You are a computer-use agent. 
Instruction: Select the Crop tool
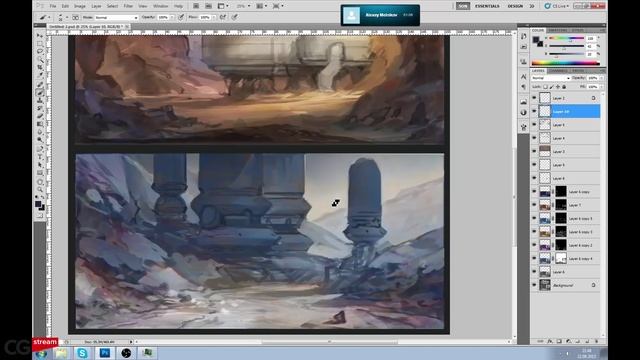[x=40, y=67]
